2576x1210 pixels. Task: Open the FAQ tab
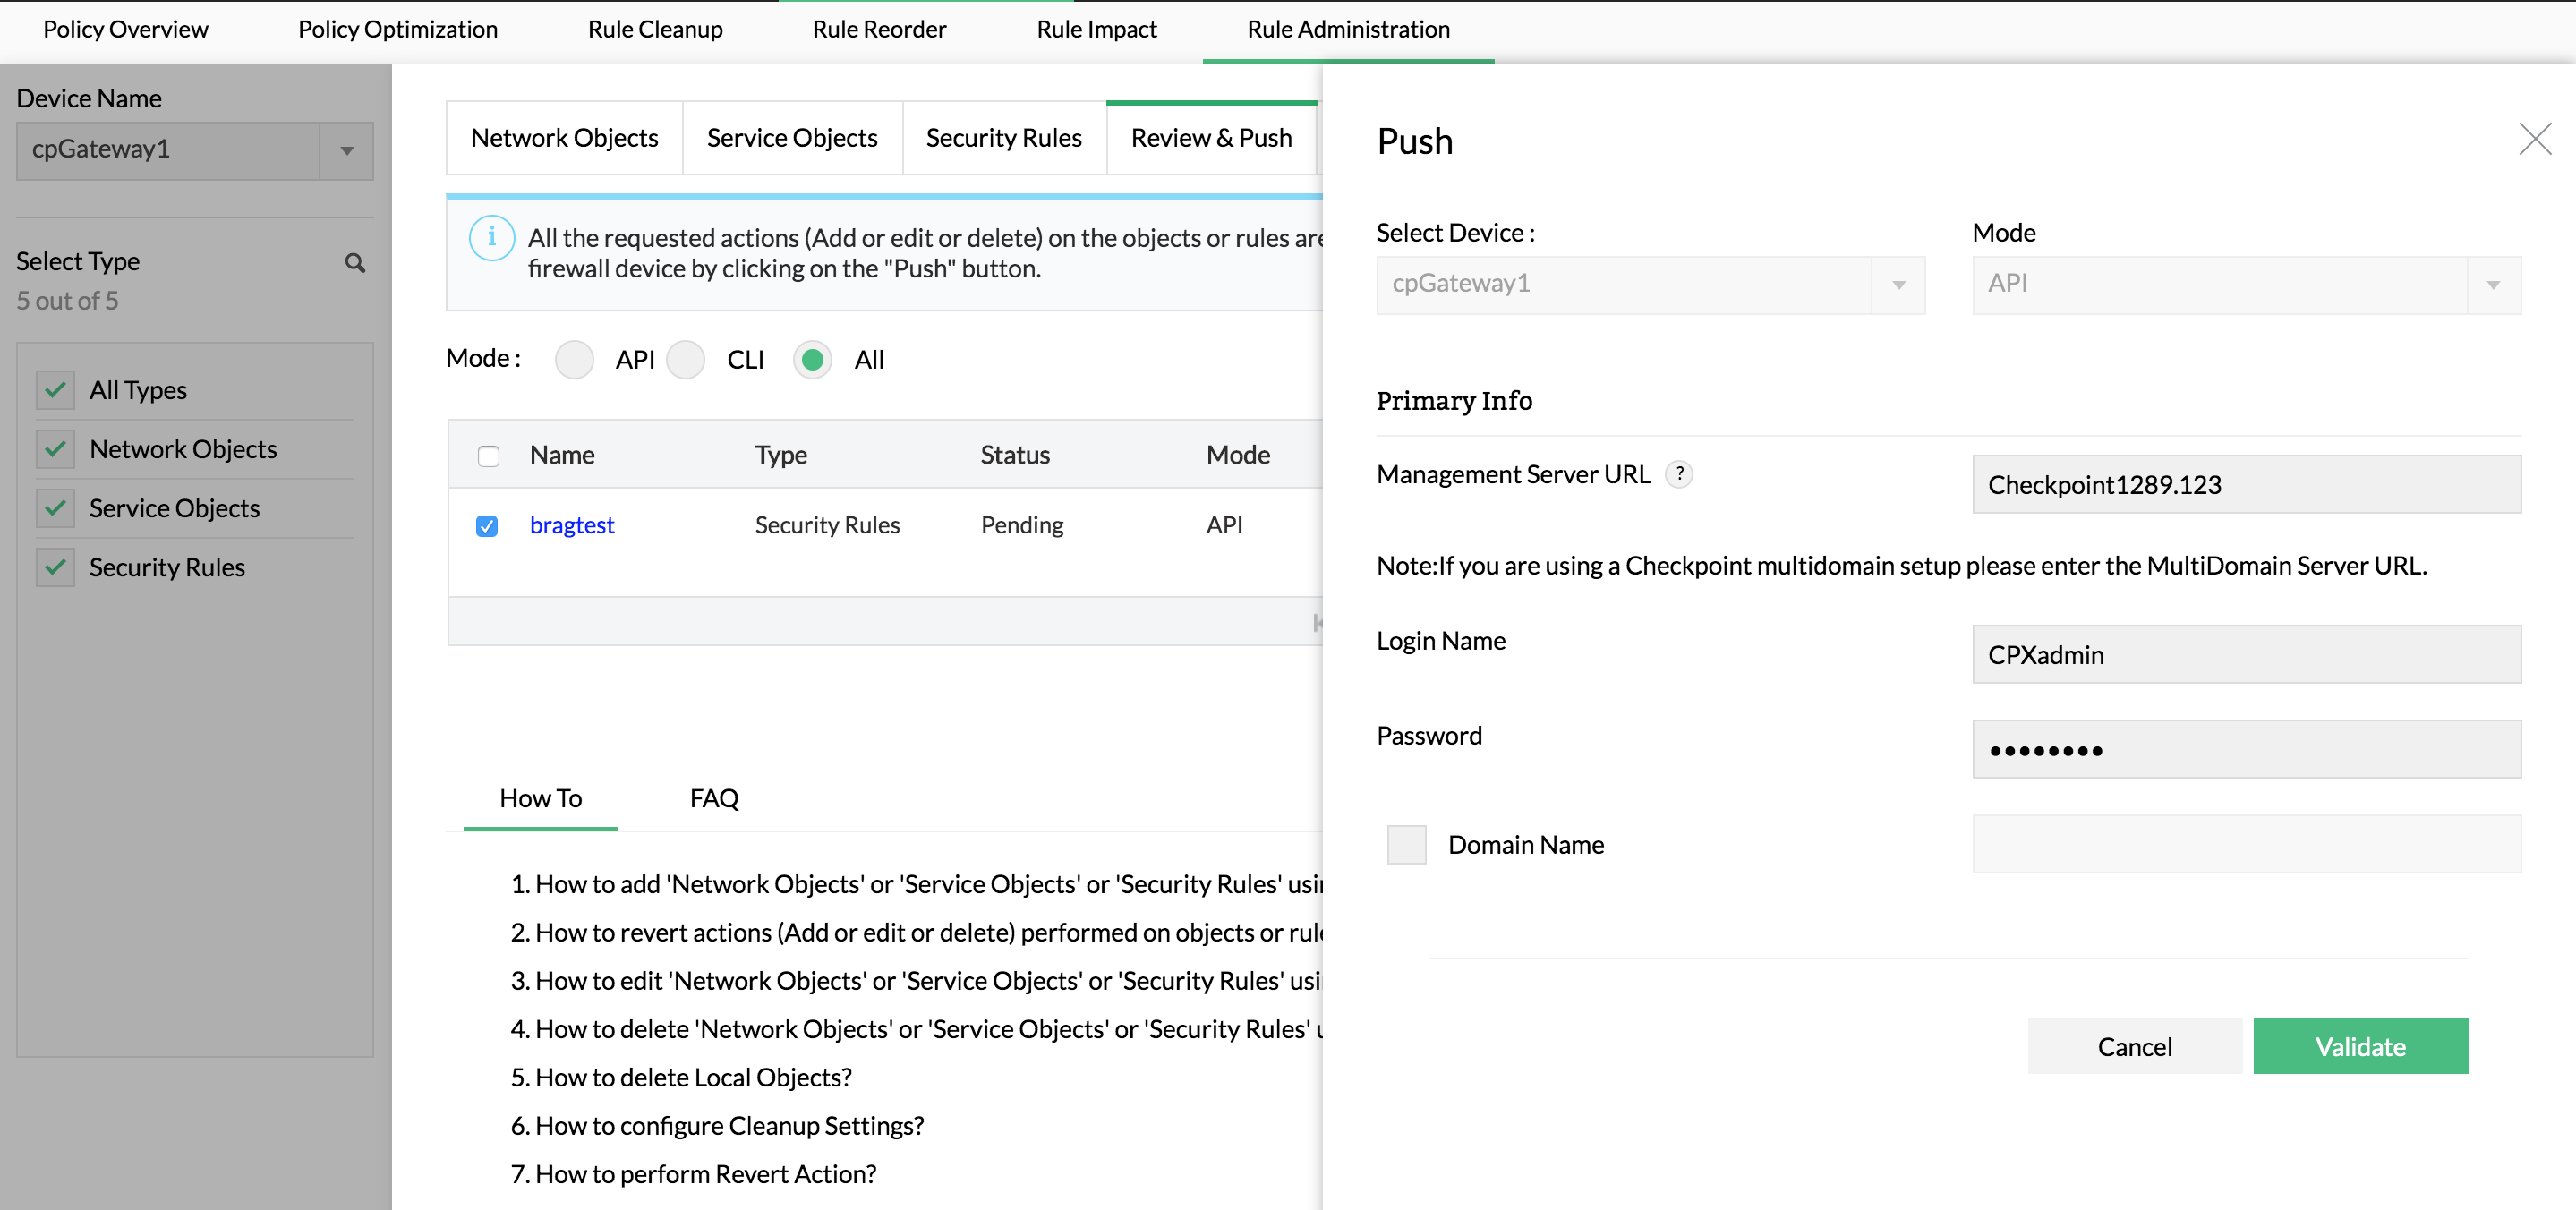click(x=714, y=798)
